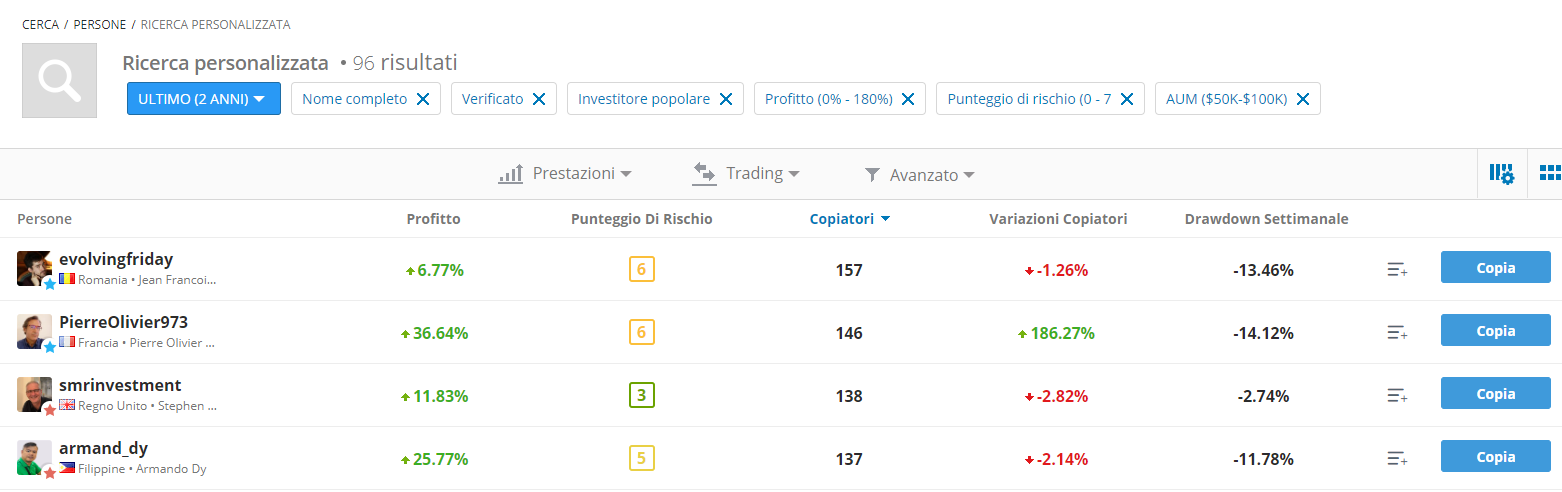This screenshot has height=492, width=1562.
Task: Open the ULTIMO (2 ANNI) period dropdown
Action: (203, 99)
